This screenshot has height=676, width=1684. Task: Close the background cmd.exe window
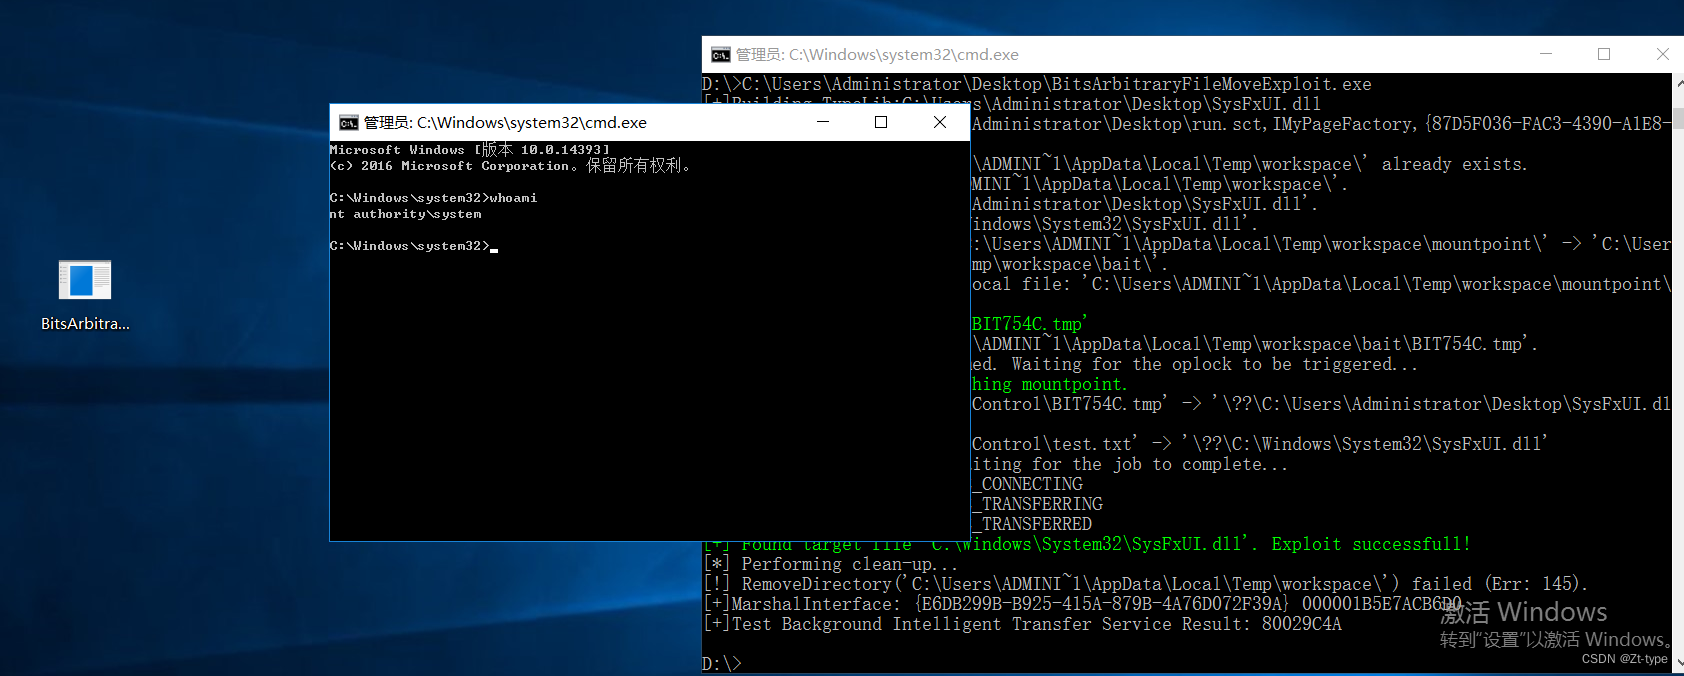point(1662,54)
